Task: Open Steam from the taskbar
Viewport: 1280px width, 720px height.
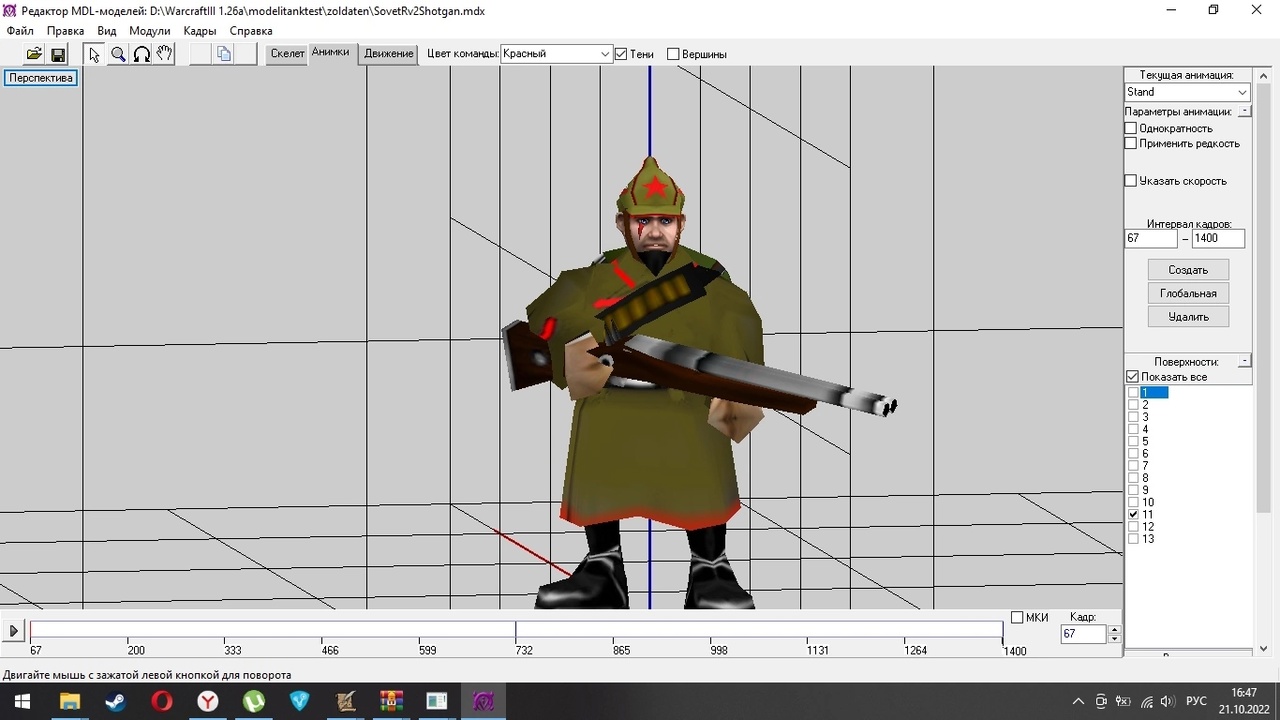Action: click(x=115, y=701)
